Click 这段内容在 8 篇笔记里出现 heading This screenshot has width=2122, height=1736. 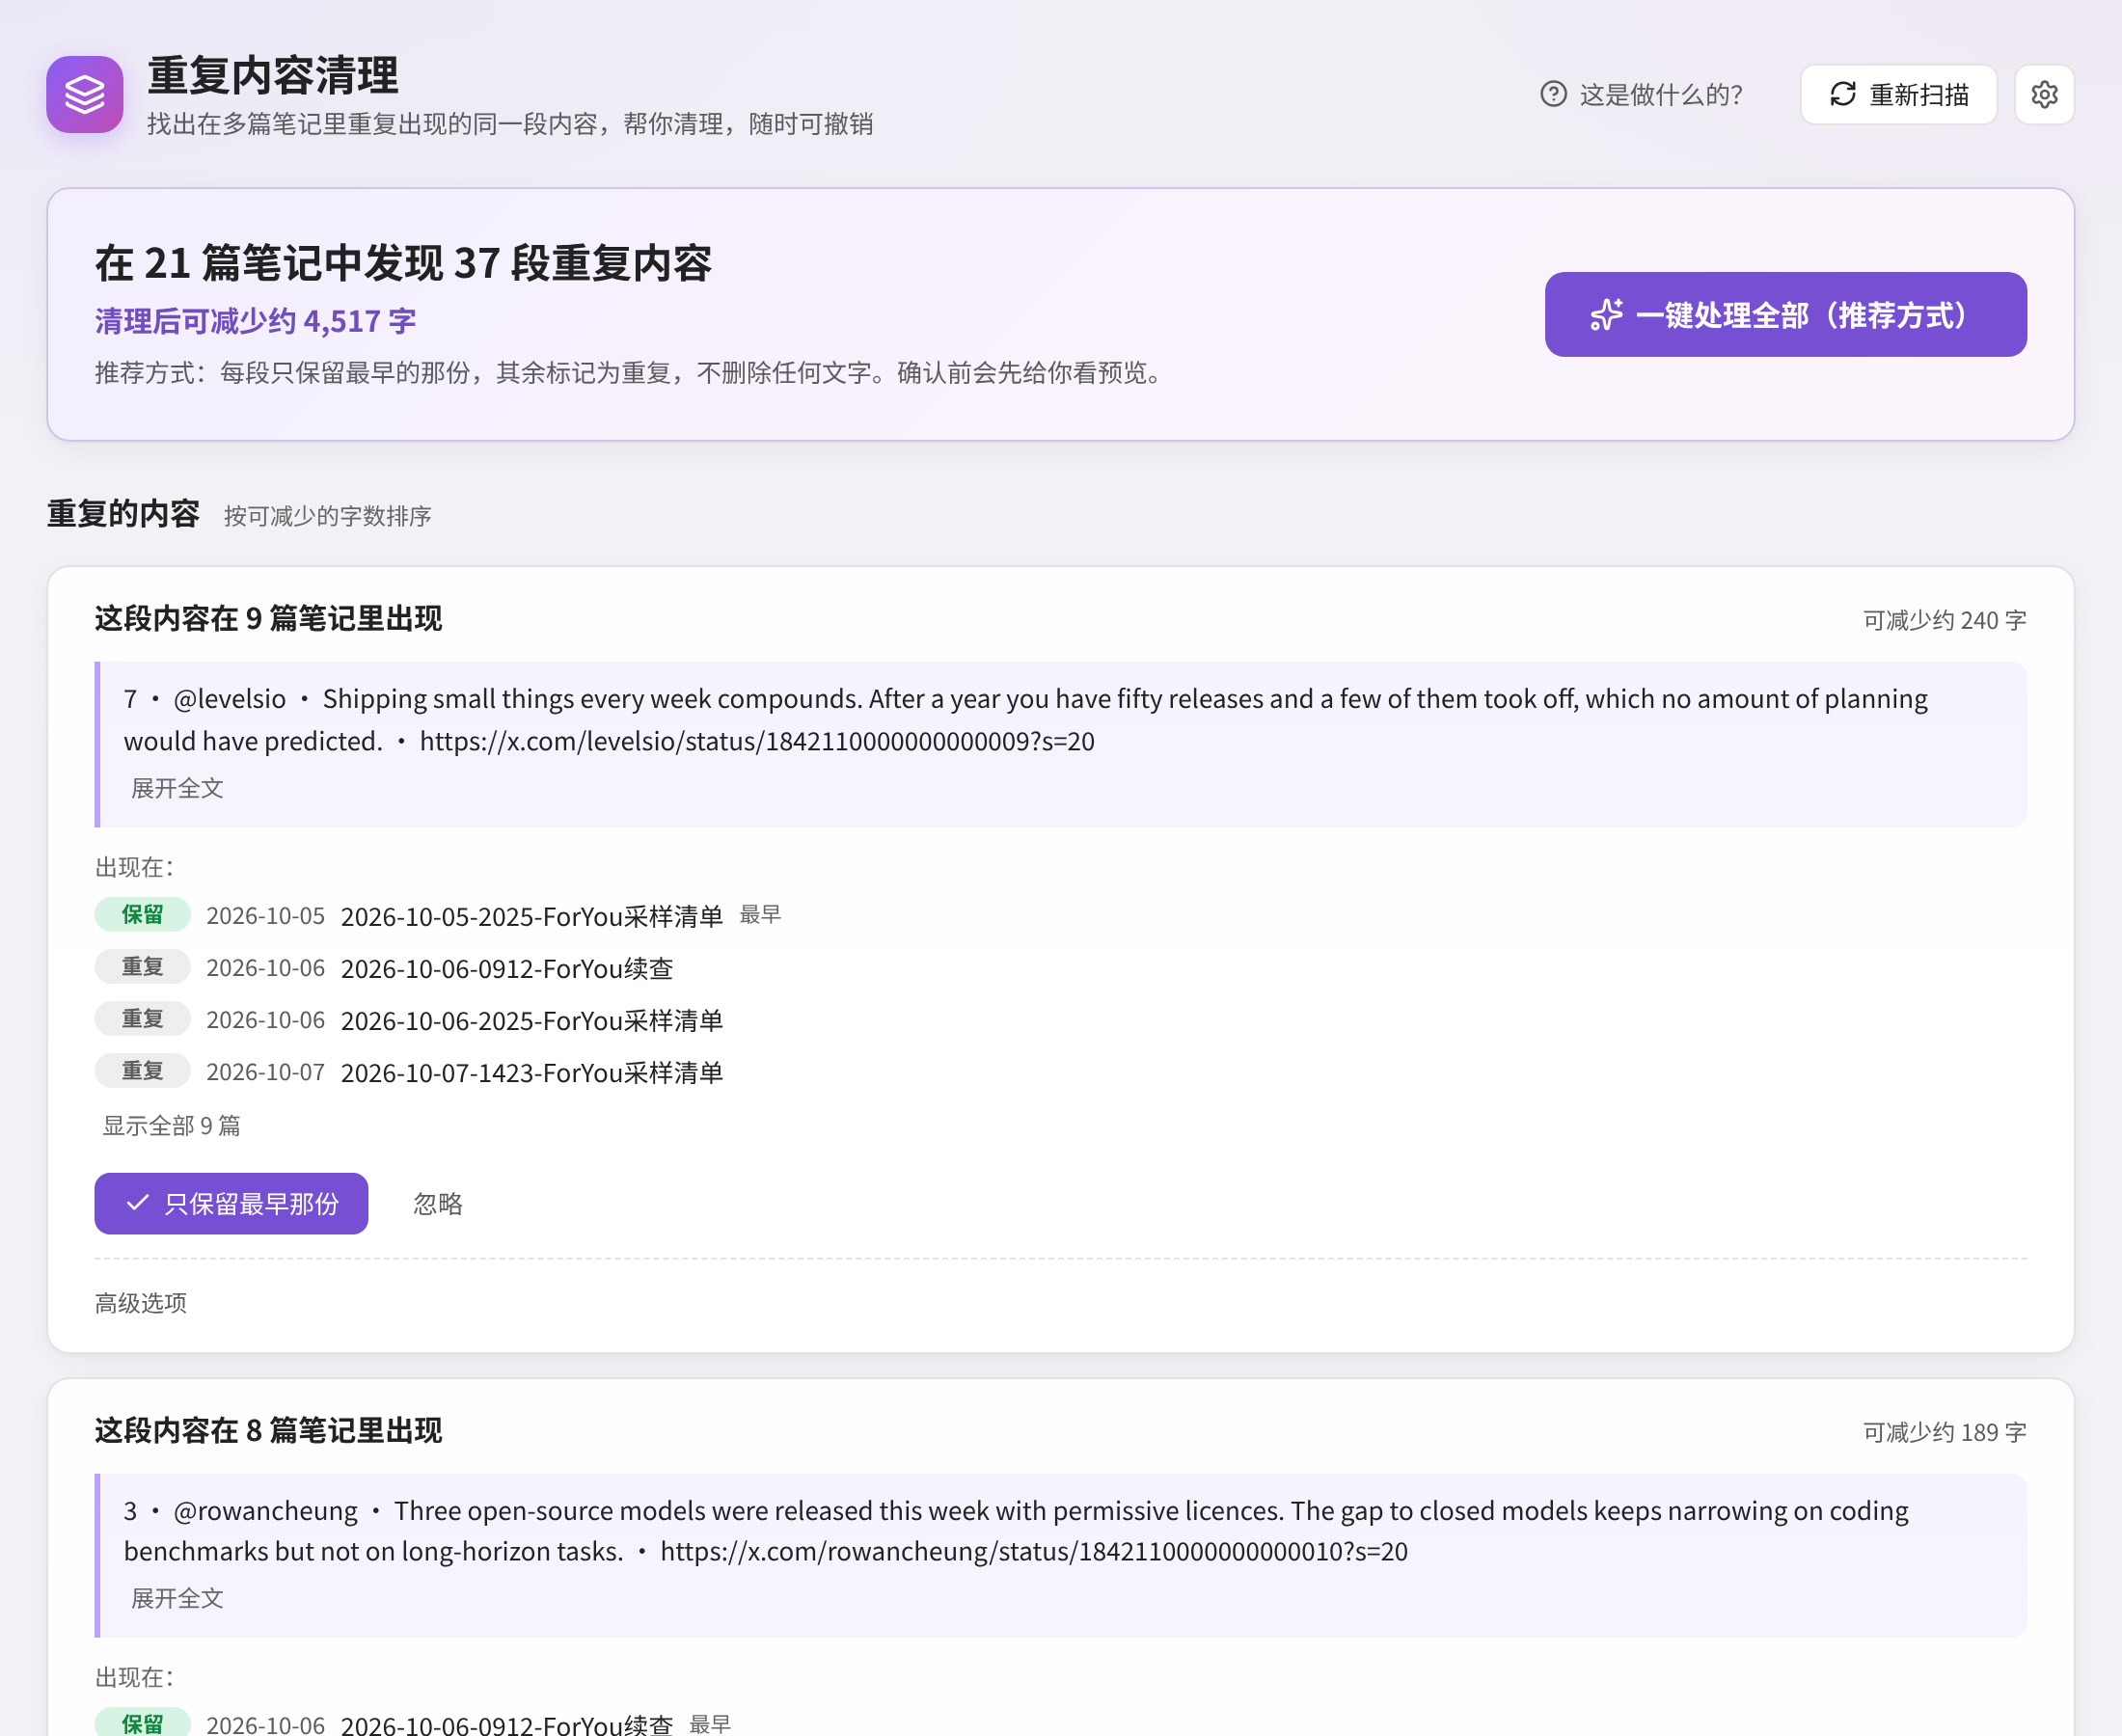coord(268,1431)
